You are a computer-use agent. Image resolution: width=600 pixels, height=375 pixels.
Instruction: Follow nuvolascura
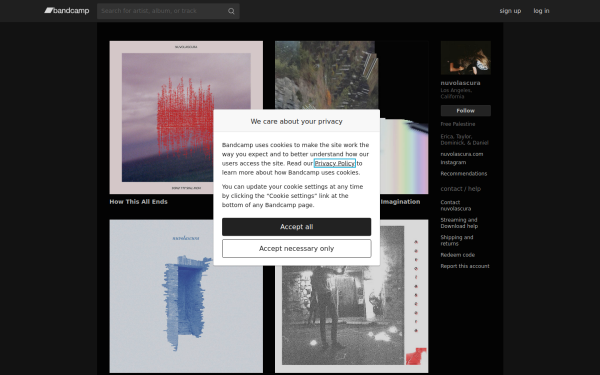(466, 111)
